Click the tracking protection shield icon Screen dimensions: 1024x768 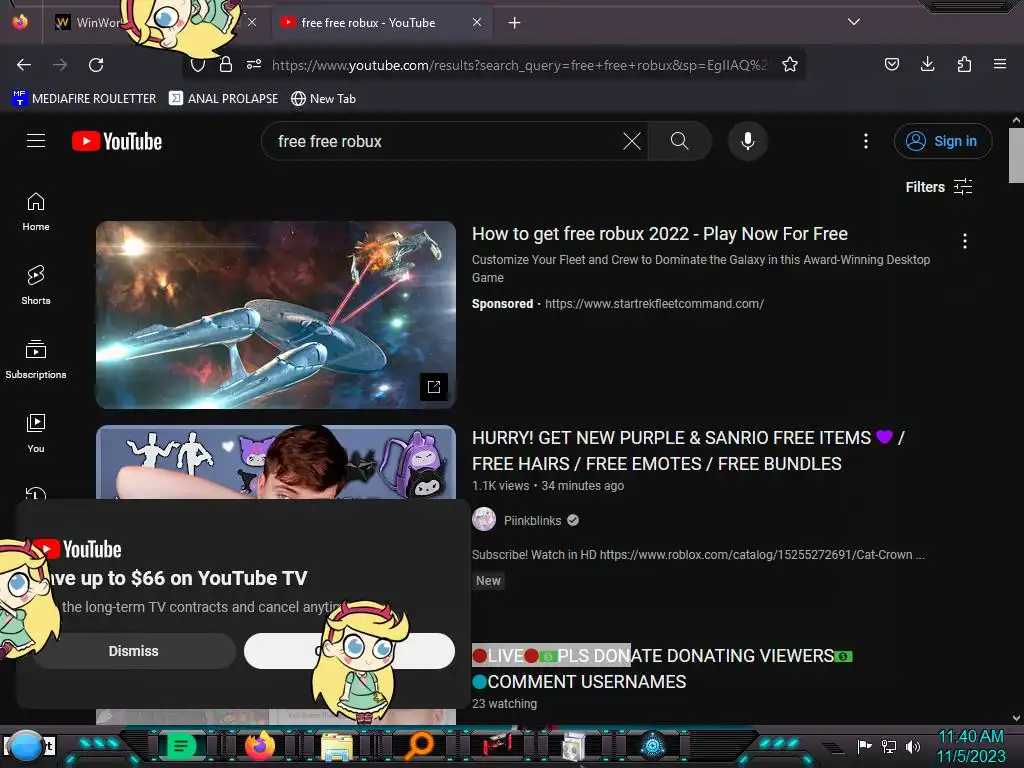coord(198,65)
